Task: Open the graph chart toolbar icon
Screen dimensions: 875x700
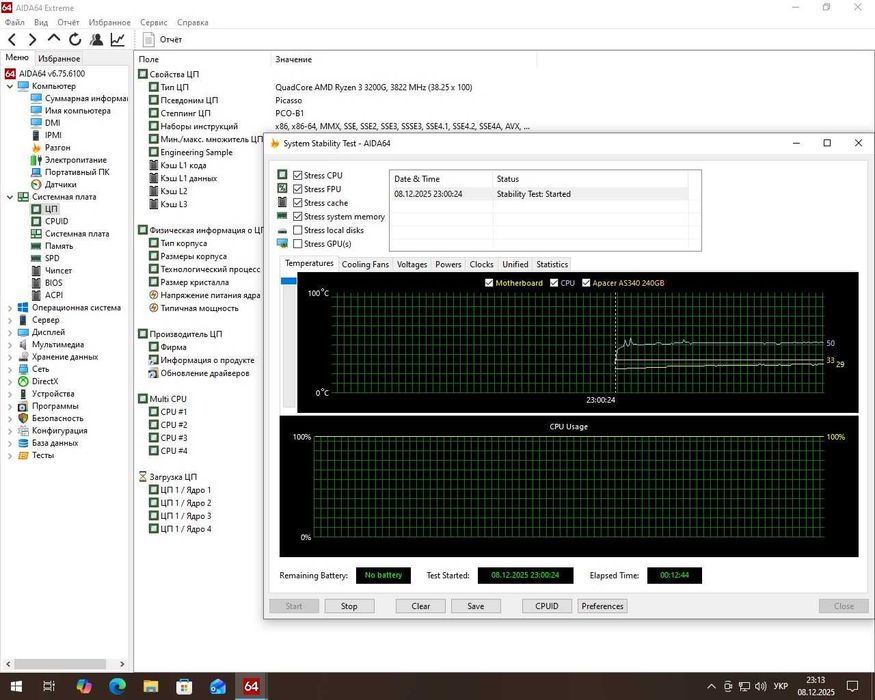Action: pos(117,39)
